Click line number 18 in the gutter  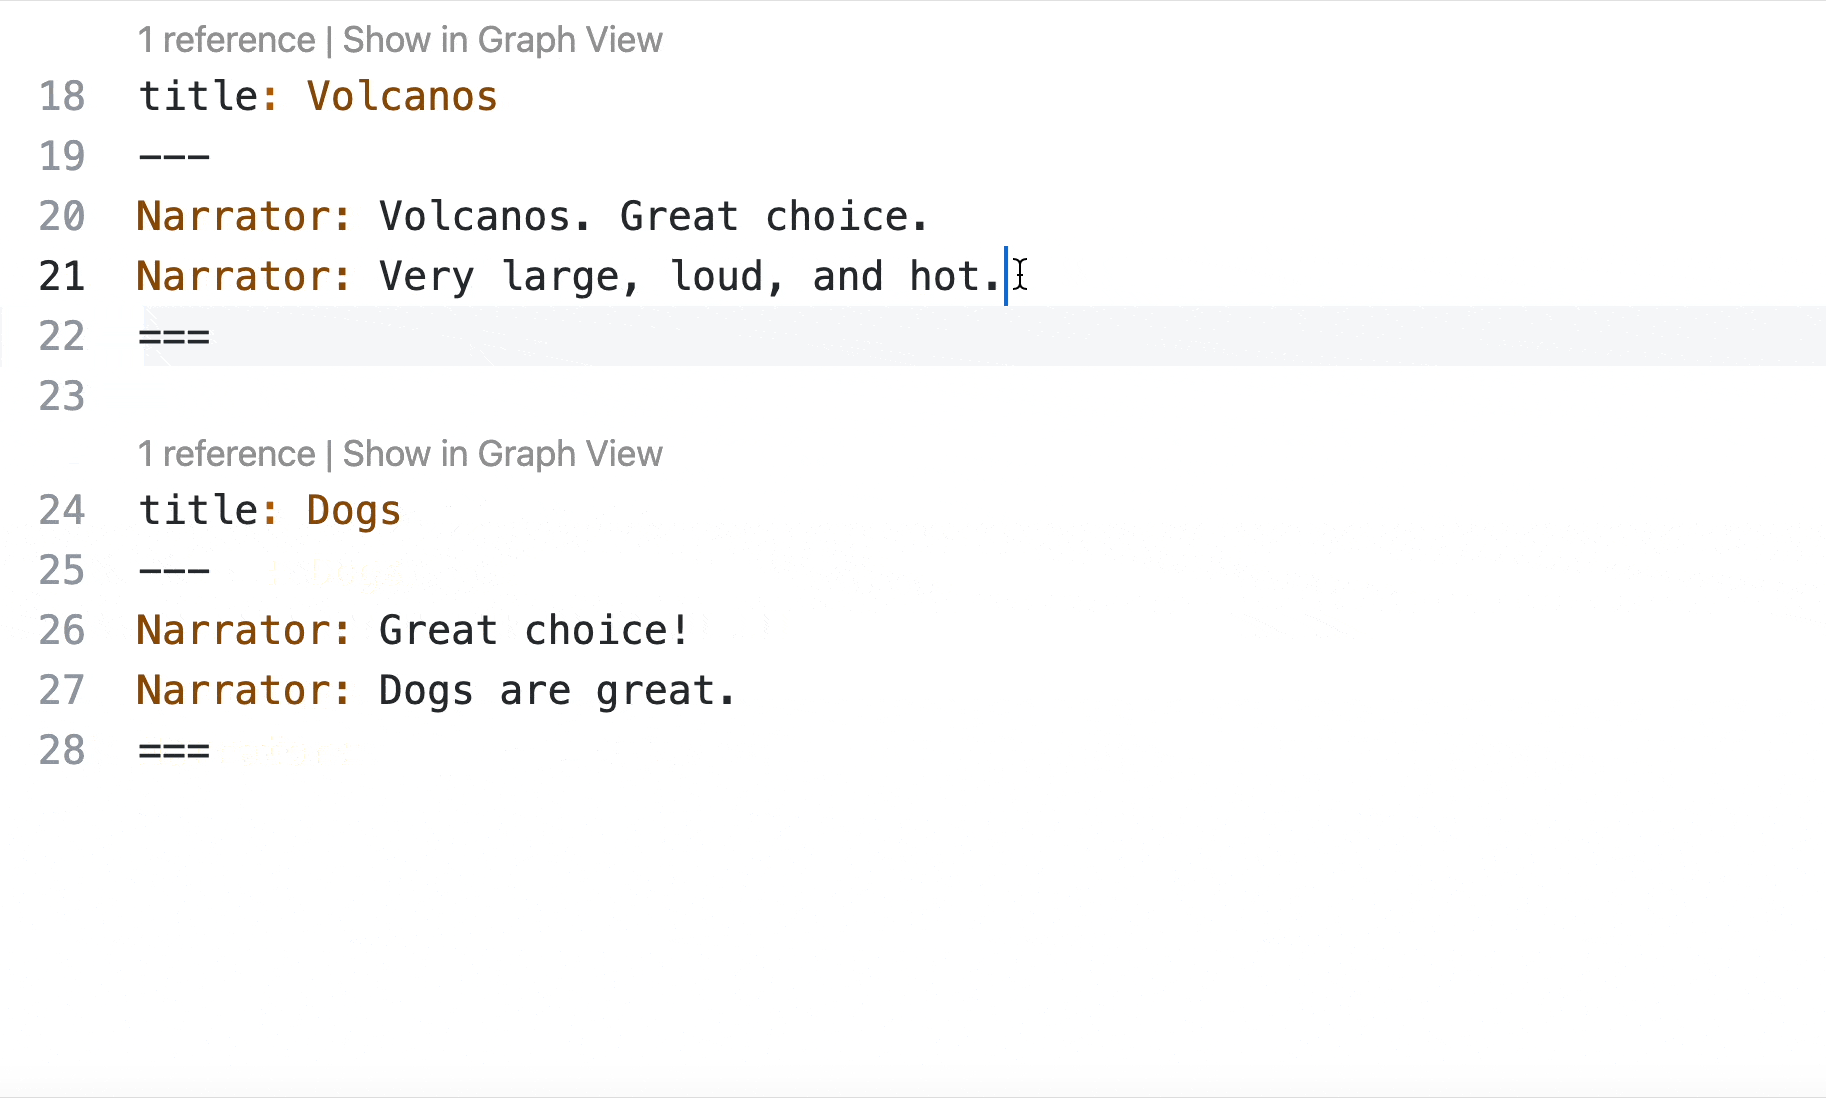click(x=62, y=97)
